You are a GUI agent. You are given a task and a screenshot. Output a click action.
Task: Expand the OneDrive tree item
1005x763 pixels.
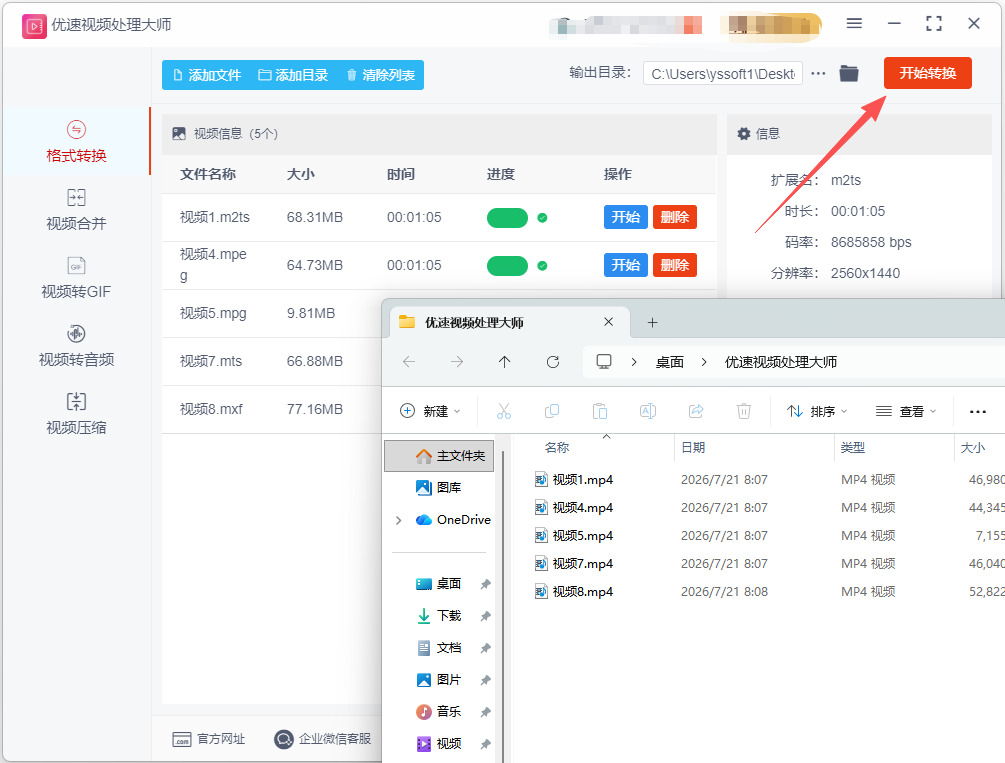click(x=399, y=520)
